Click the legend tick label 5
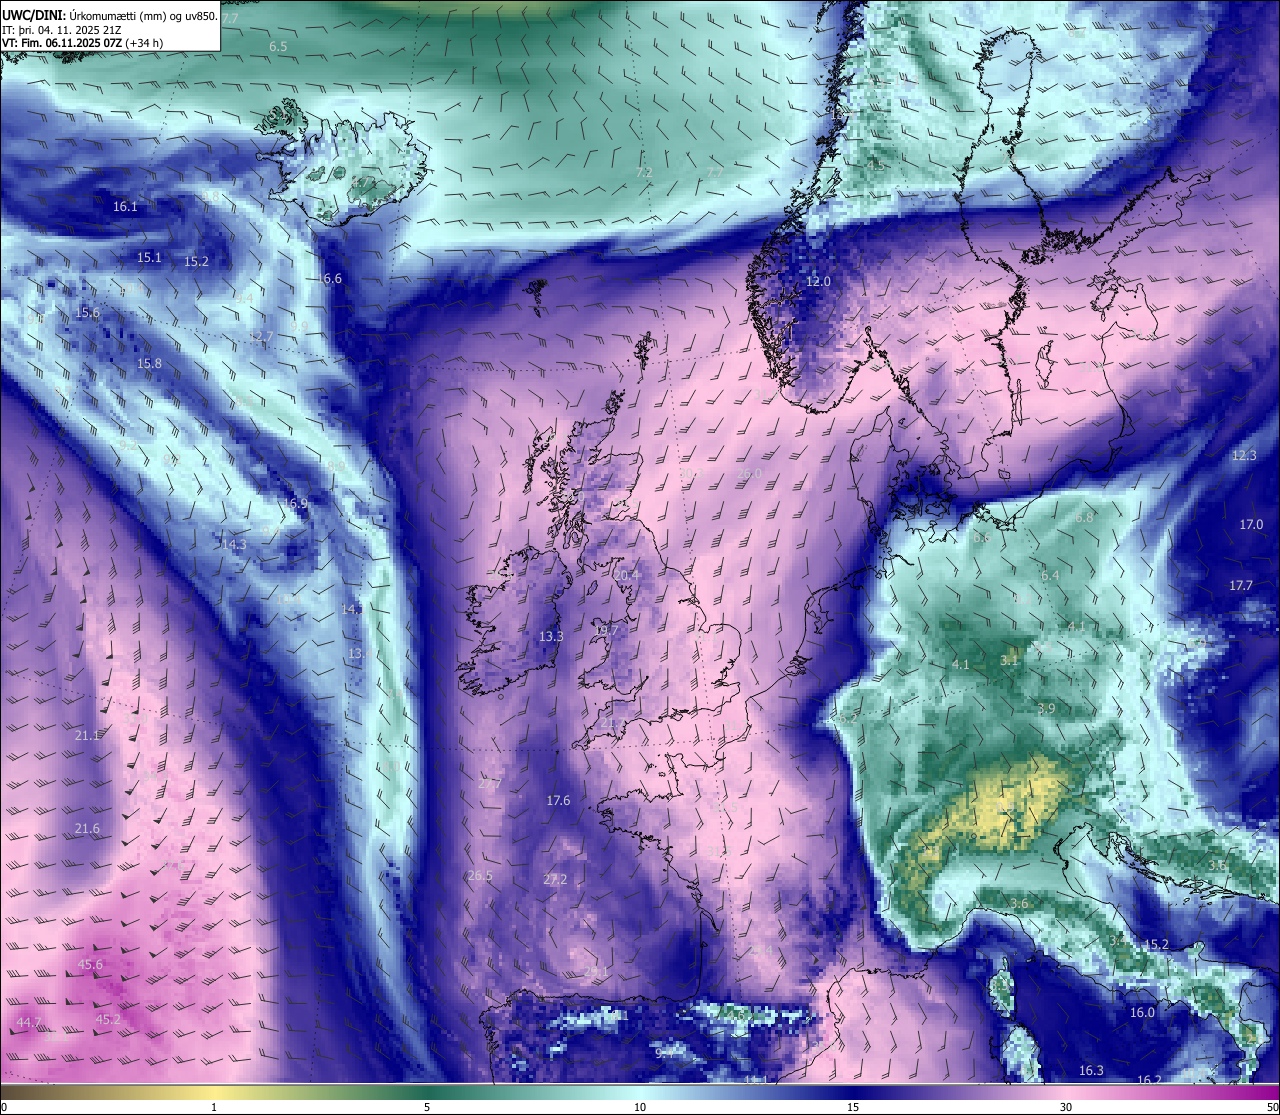This screenshot has height=1115, width=1280. (x=427, y=1107)
